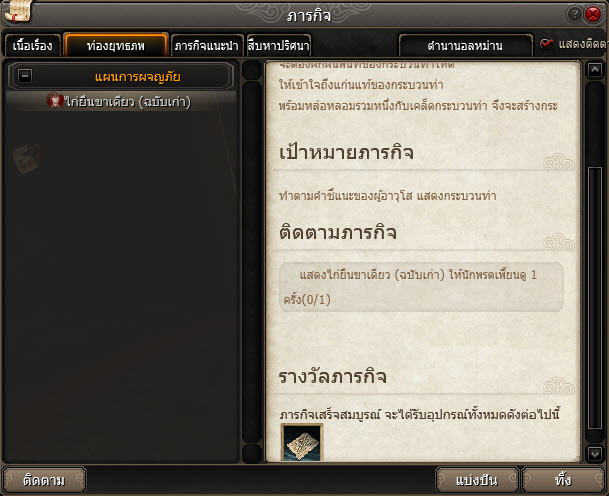Click the reward scroll item thumbnail
The image size is (609, 496).
point(302,442)
